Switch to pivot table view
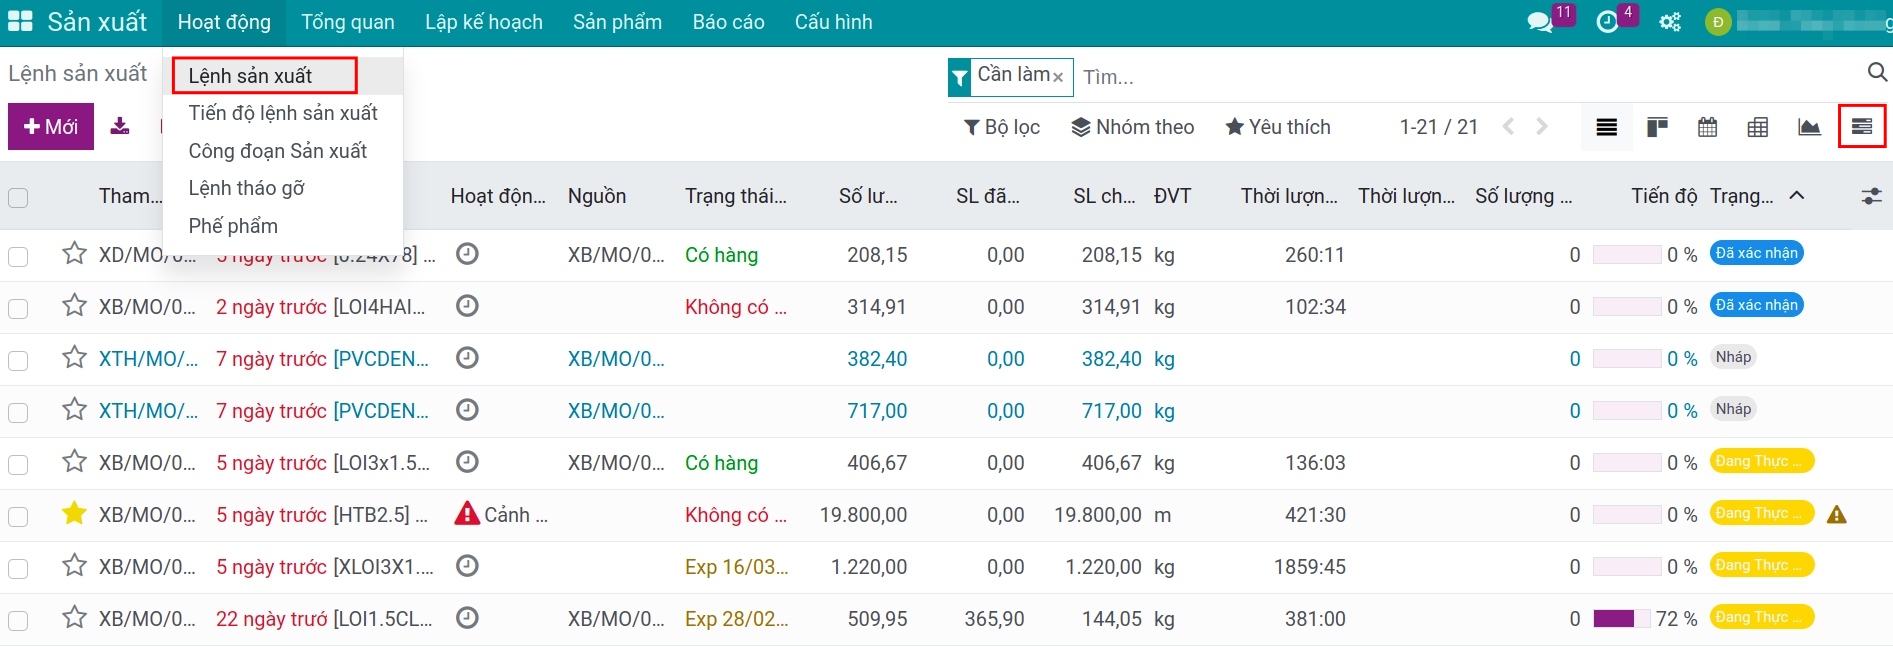 tap(1757, 127)
